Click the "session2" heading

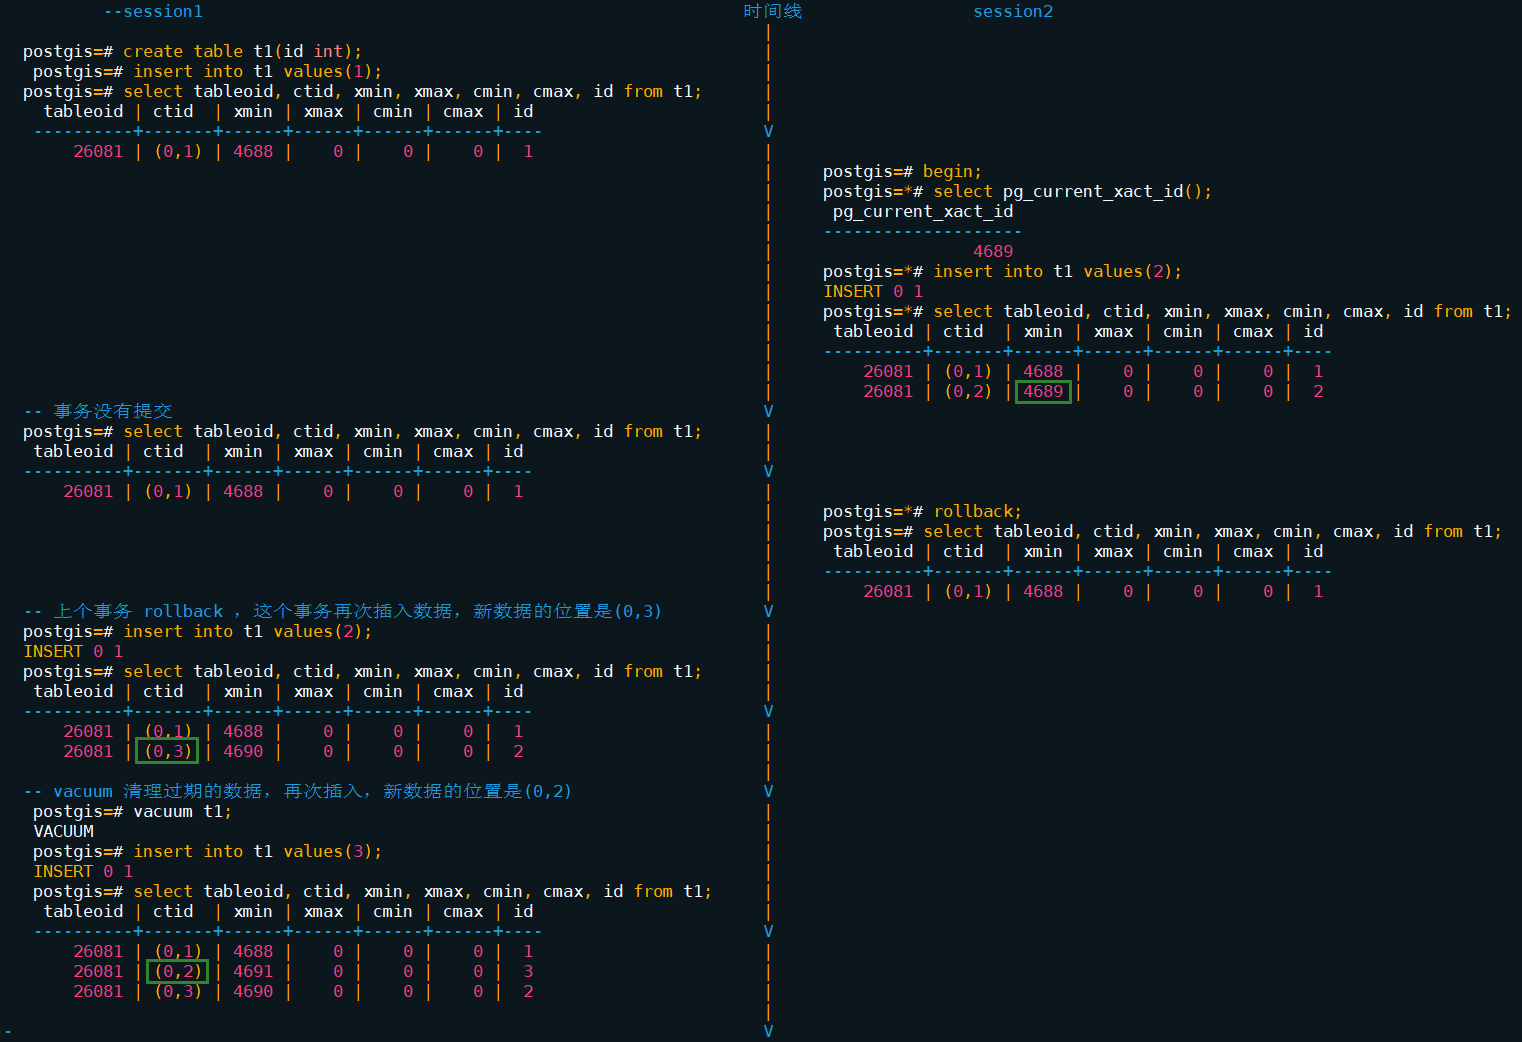(1013, 12)
